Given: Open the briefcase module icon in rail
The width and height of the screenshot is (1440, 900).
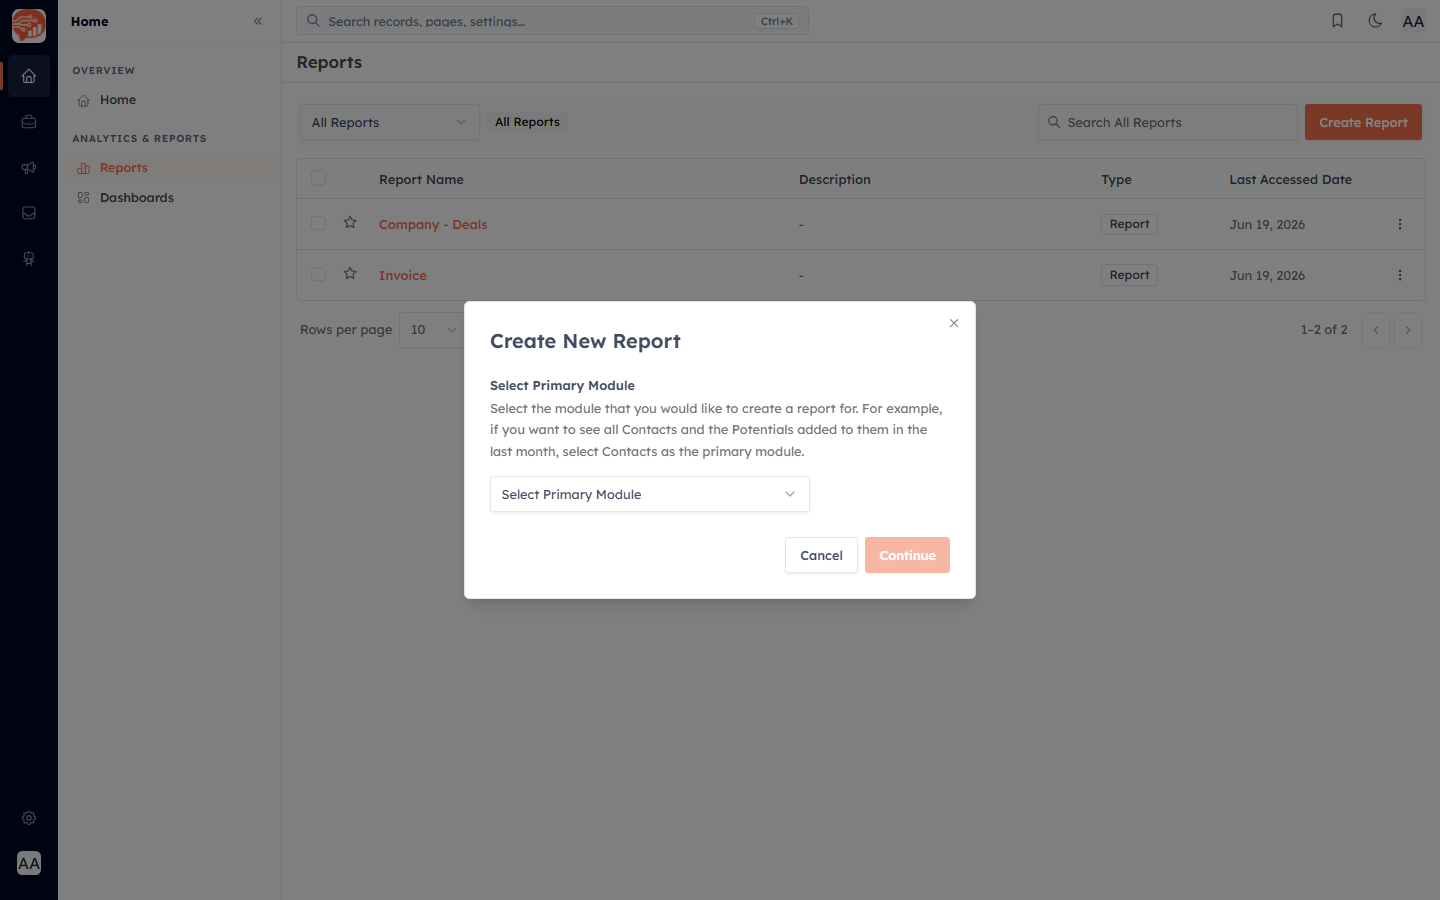Looking at the screenshot, I should pyautogui.click(x=29, y=122).
